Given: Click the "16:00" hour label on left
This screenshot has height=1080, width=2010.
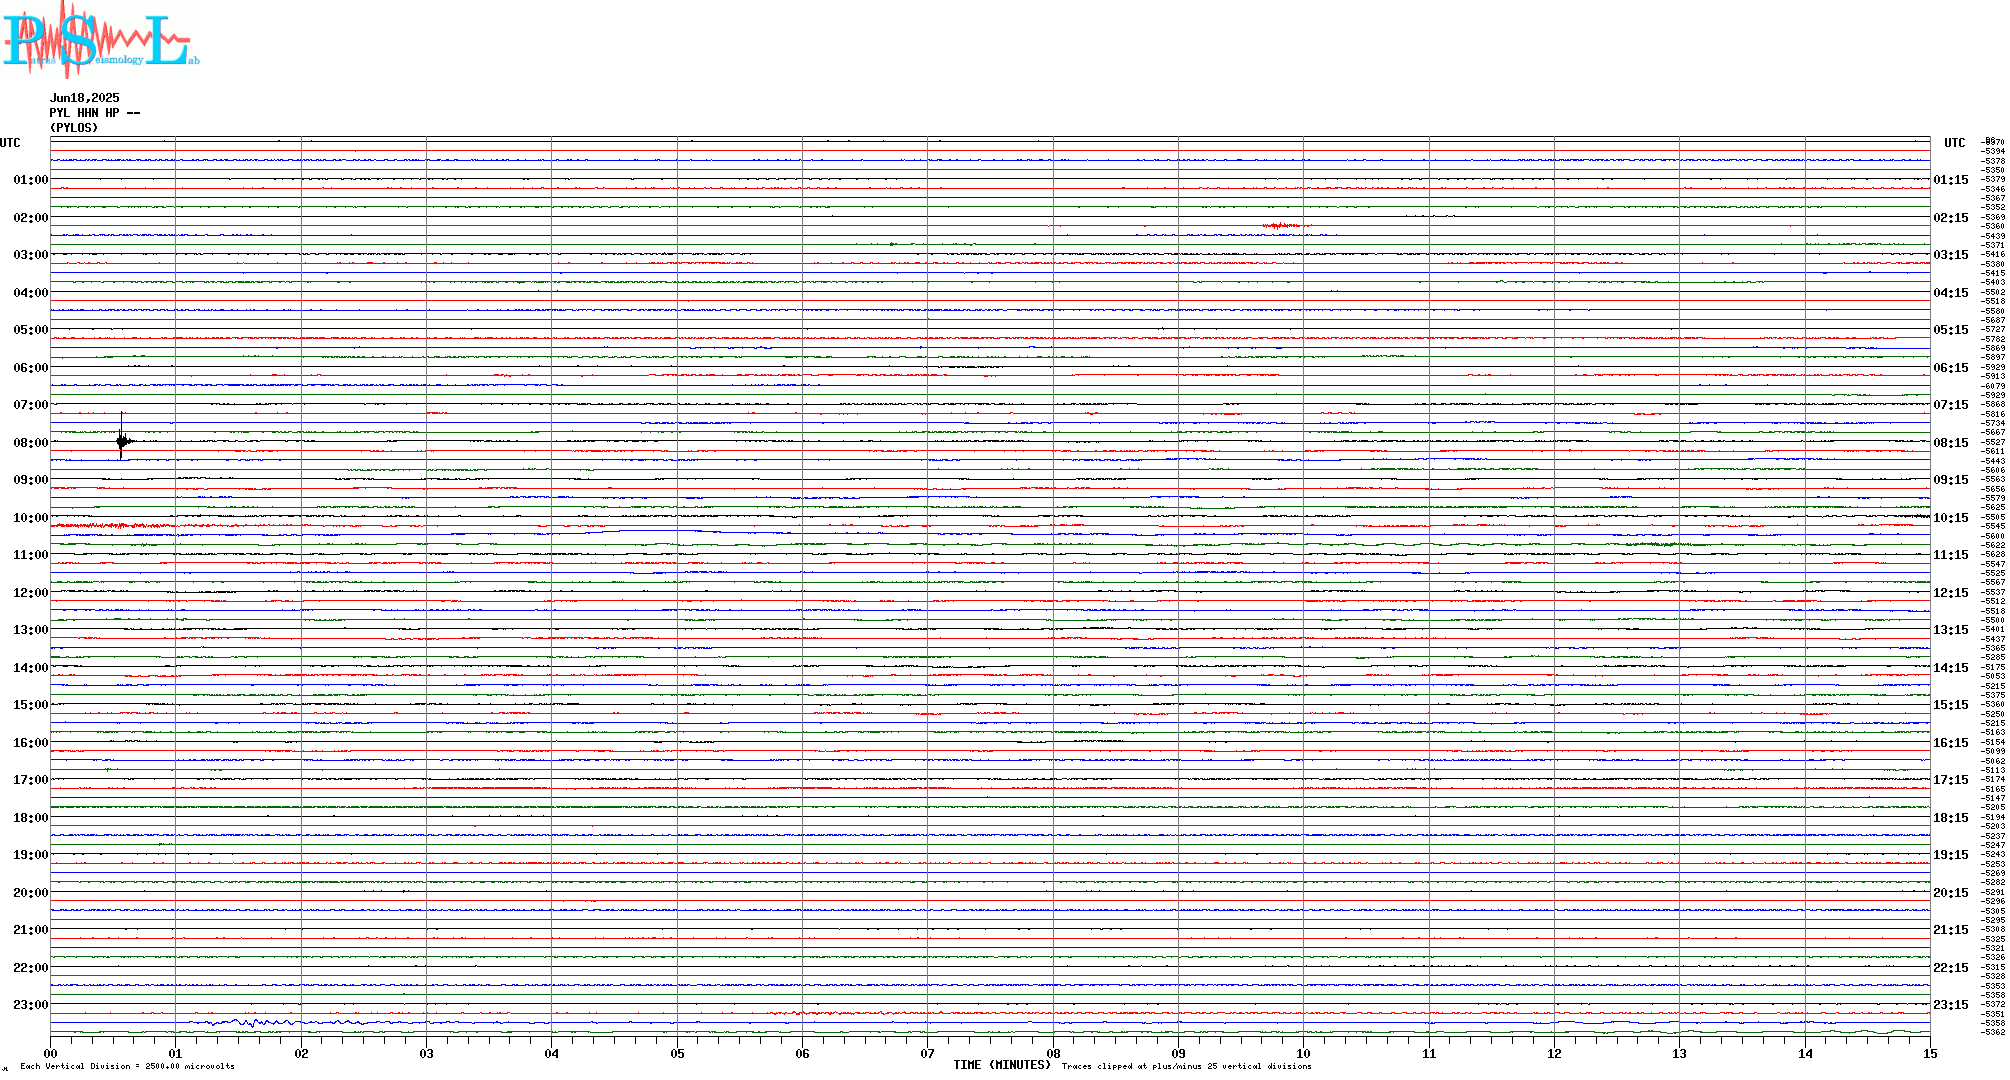Looking at the screenshot, I should [x=31, y=743].
